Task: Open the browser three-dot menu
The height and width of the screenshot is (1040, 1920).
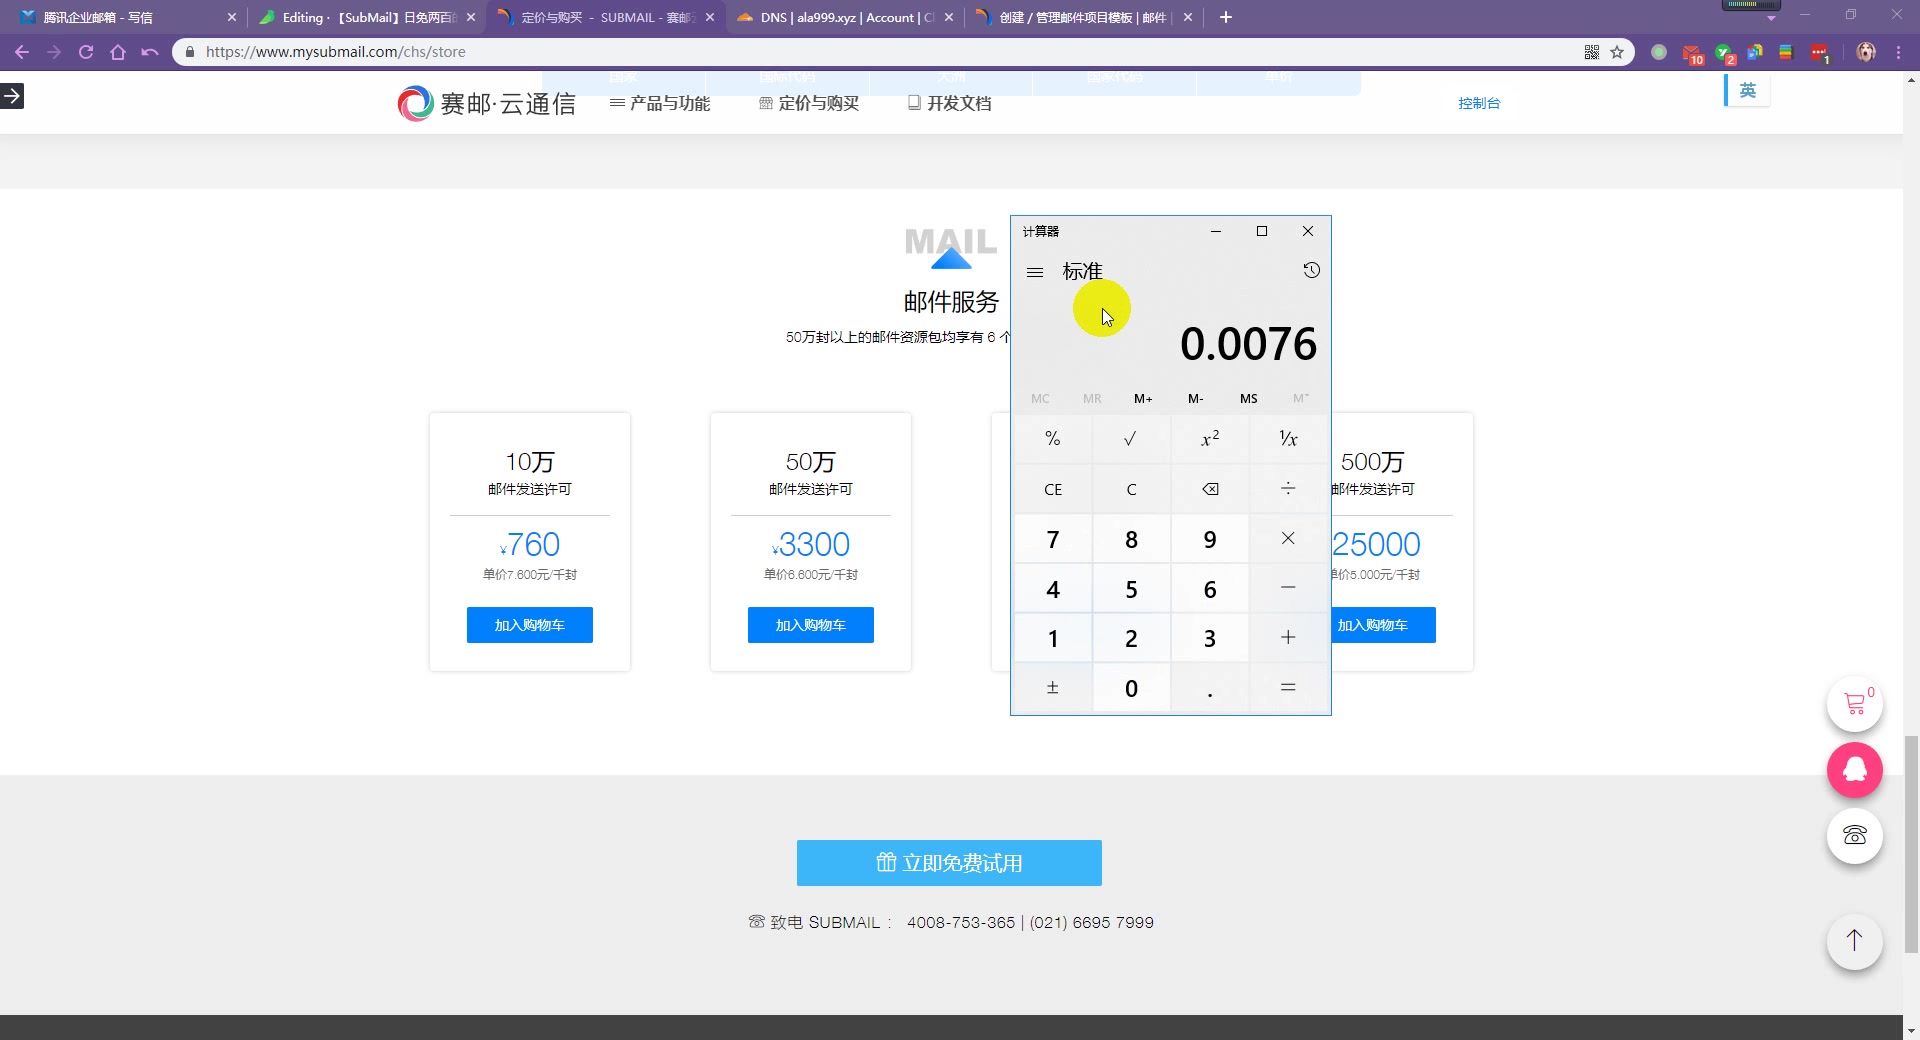Action: point(1898,52)
